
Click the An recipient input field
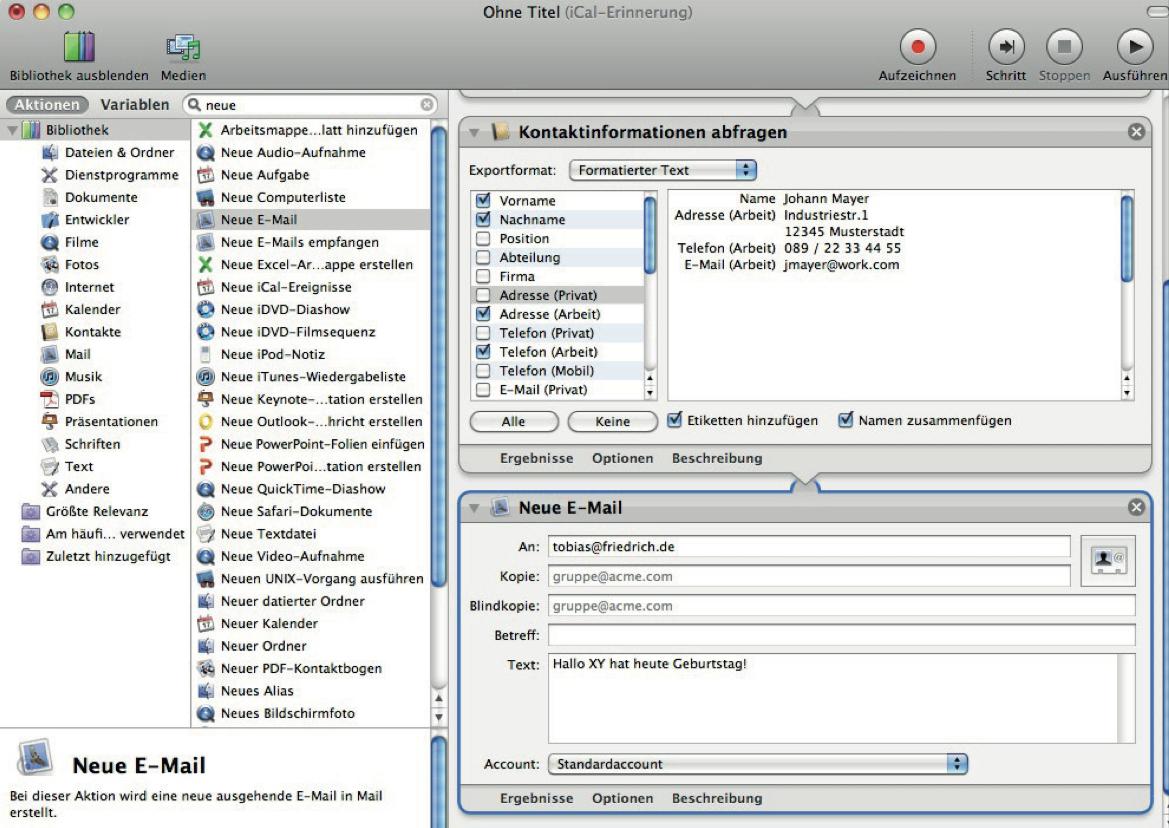click(809, 546)
